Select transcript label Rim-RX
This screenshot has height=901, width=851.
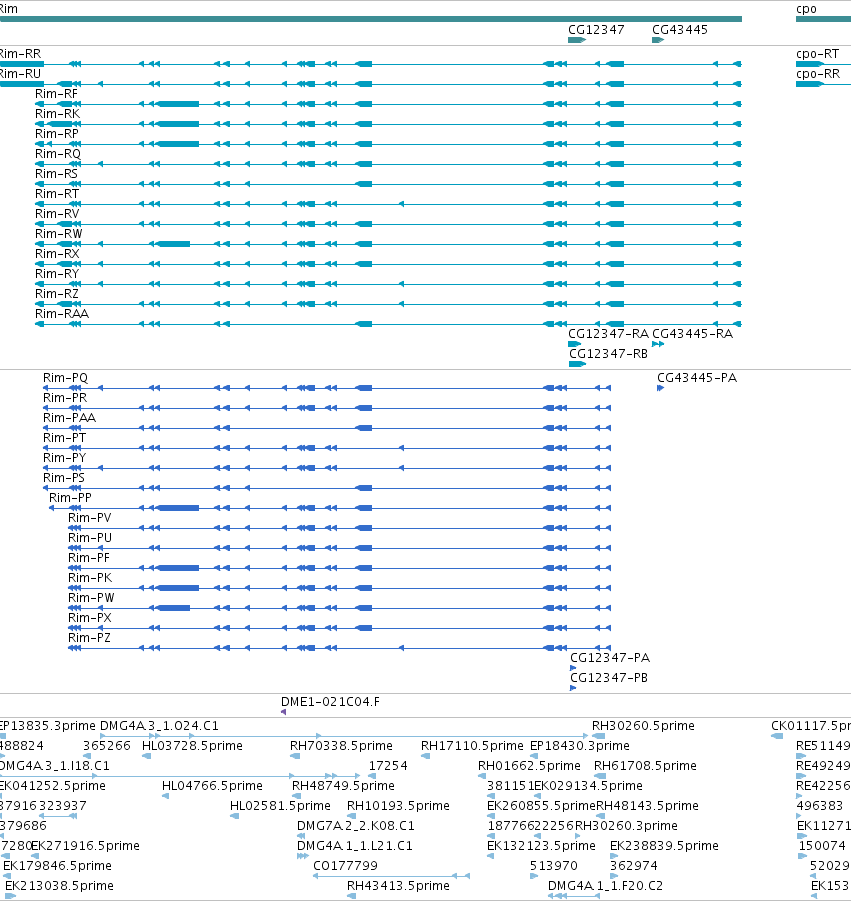click(x=57, y=254)
